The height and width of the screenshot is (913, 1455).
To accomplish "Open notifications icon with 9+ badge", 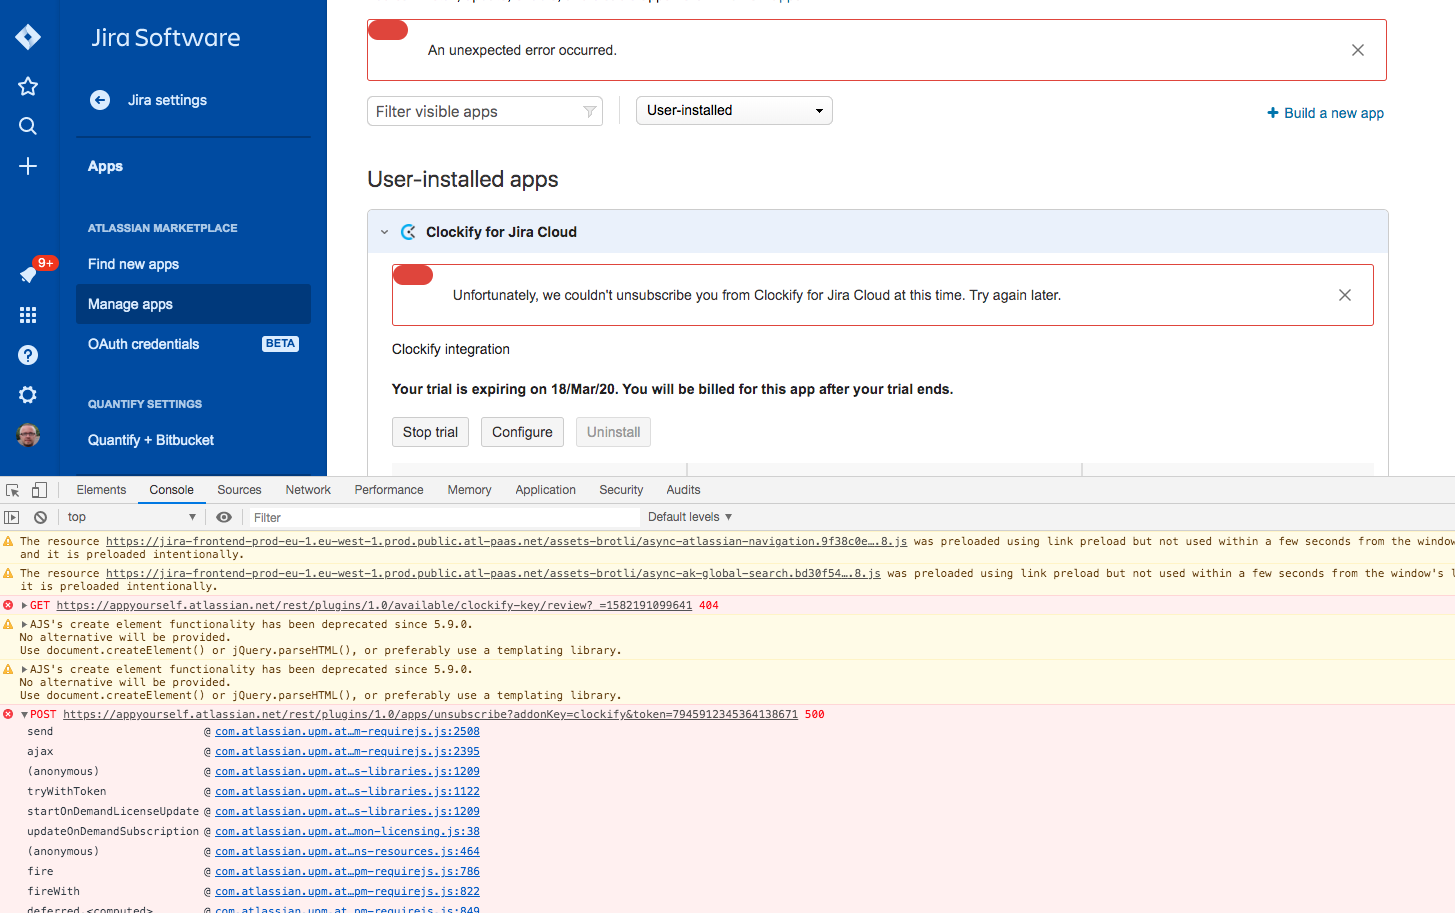I will click(30, 274).
